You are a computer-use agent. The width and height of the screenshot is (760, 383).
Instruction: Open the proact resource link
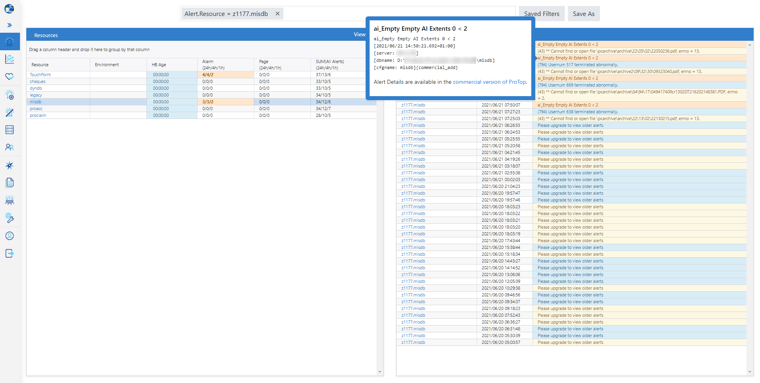click(x=36, y=109)
